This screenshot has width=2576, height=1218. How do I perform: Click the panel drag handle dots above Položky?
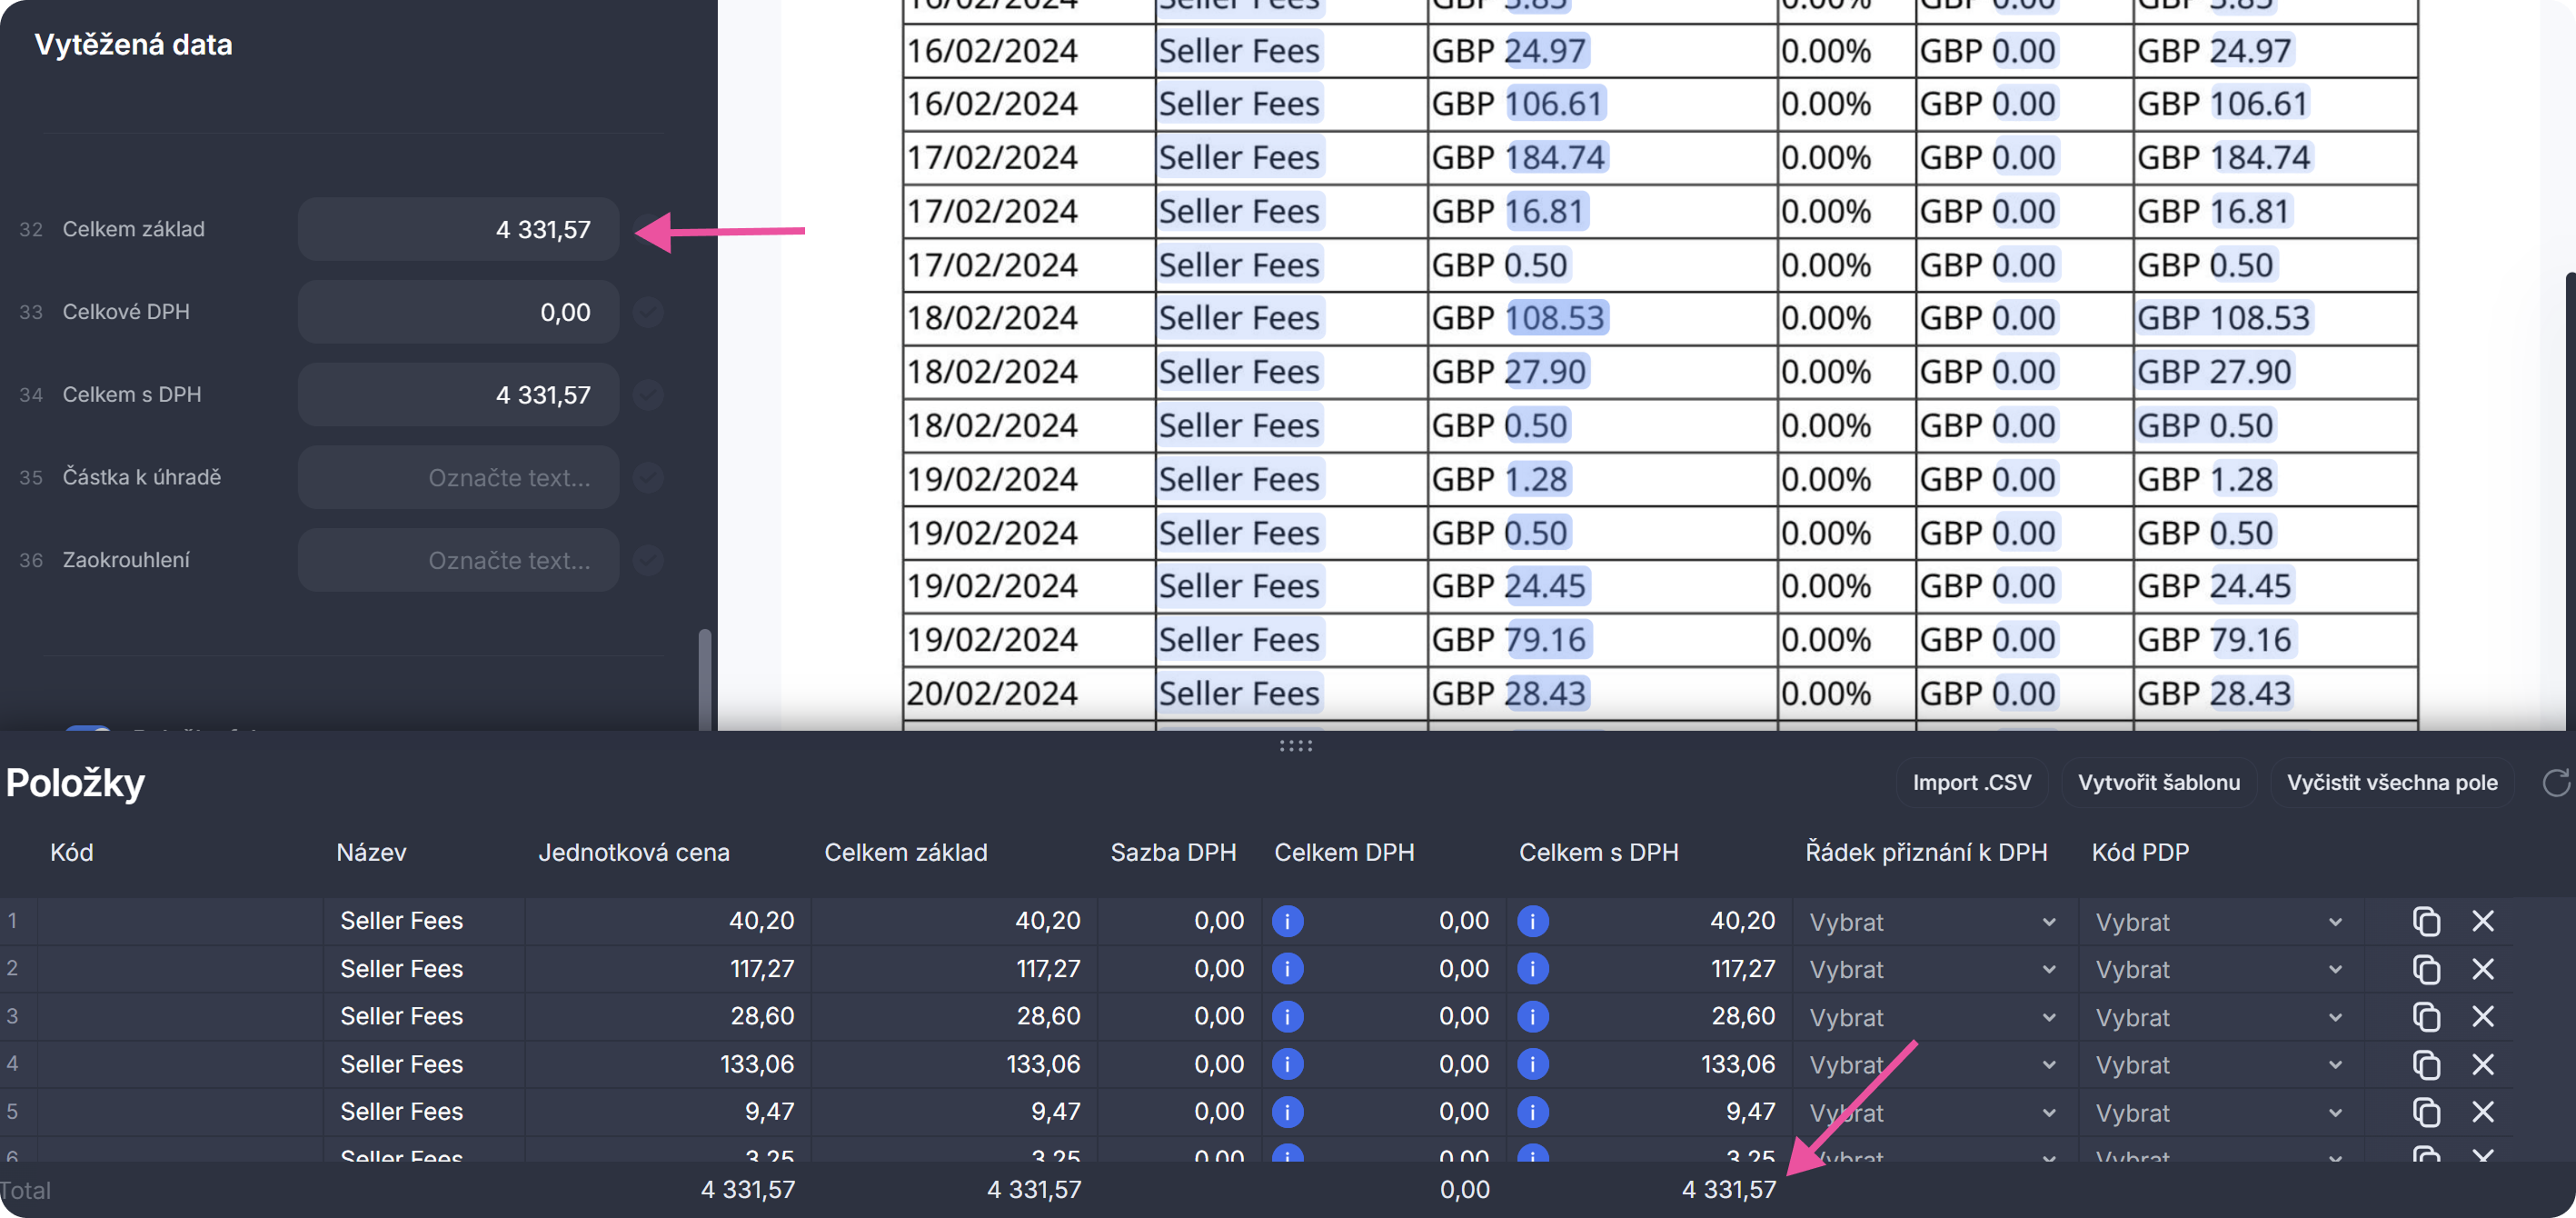(x=1295, y=746)
